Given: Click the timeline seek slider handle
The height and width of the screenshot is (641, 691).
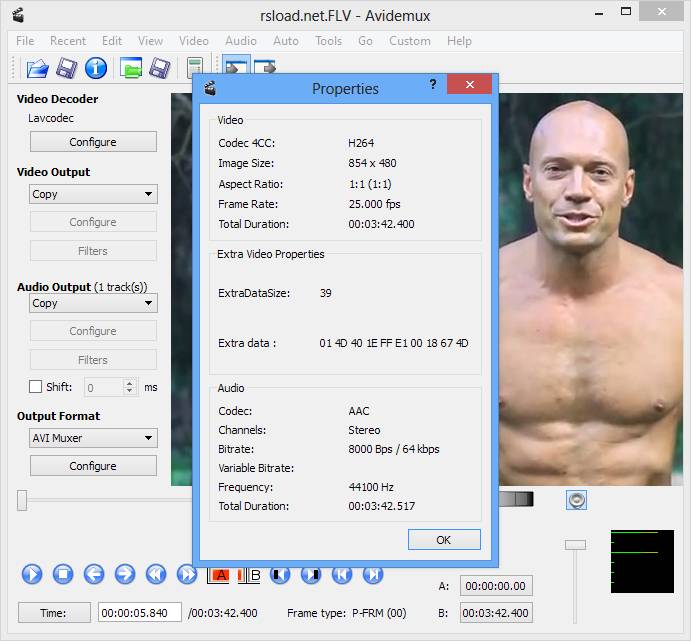Looking at the screenshot, I should 22,500.
